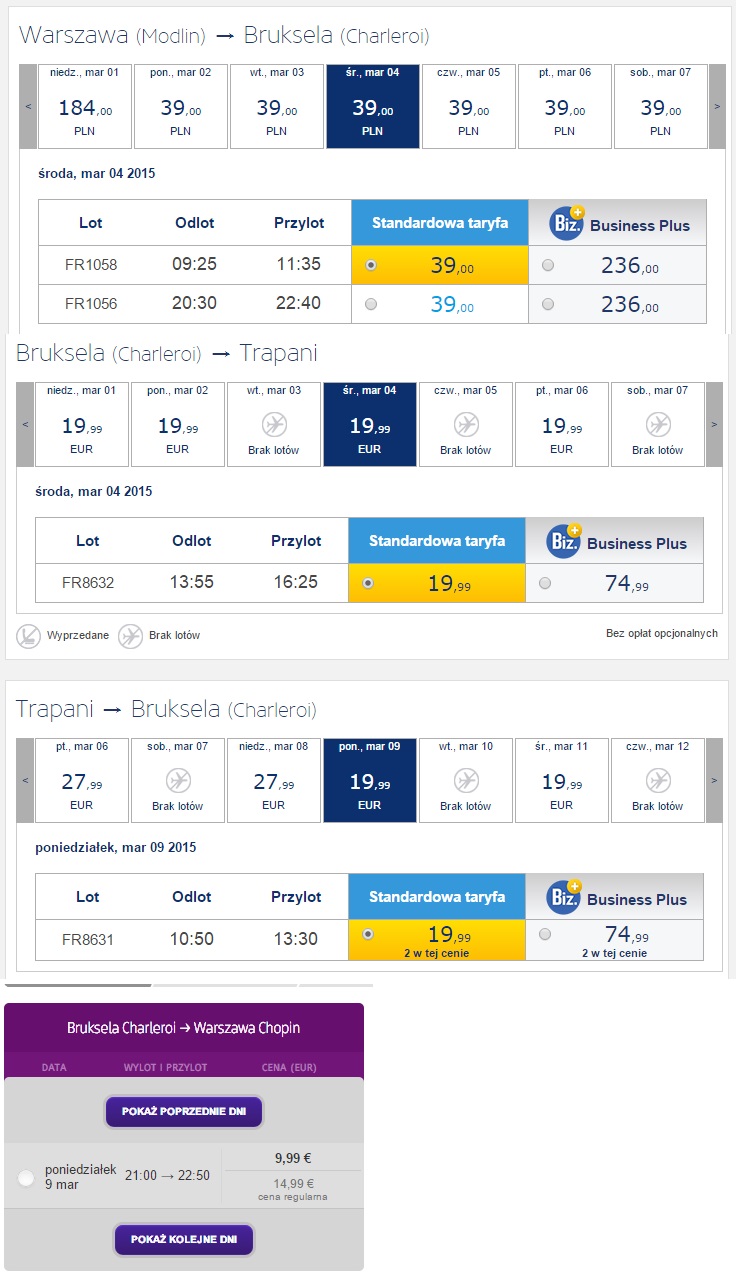Viewport: 736px width, 1280px height.
Task: Click the Brak lotów legend plane icon
Action: coord(130,635)
